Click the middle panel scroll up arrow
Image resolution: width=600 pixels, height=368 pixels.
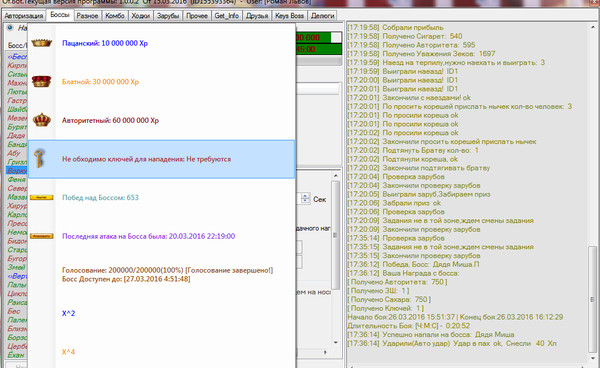[x=335, y=176]
